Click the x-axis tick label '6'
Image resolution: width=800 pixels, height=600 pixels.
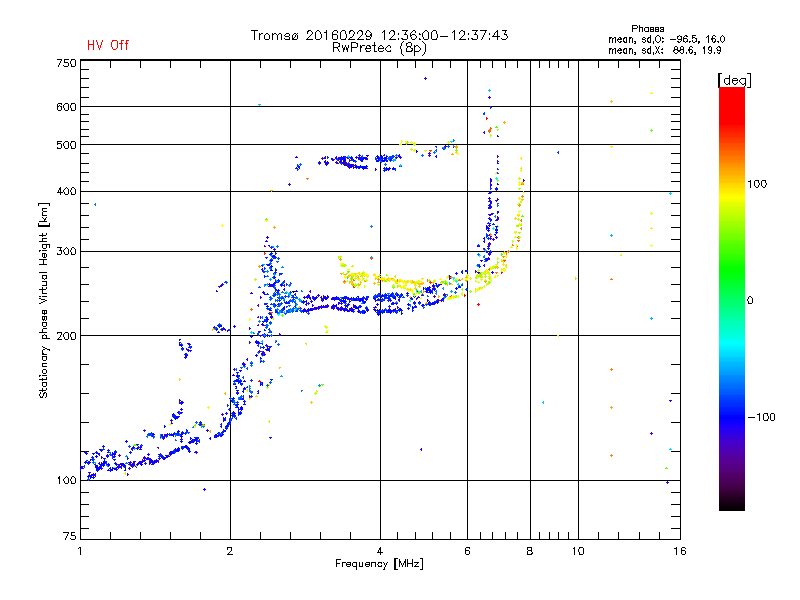pyautogui.click(x=467, y=551)
